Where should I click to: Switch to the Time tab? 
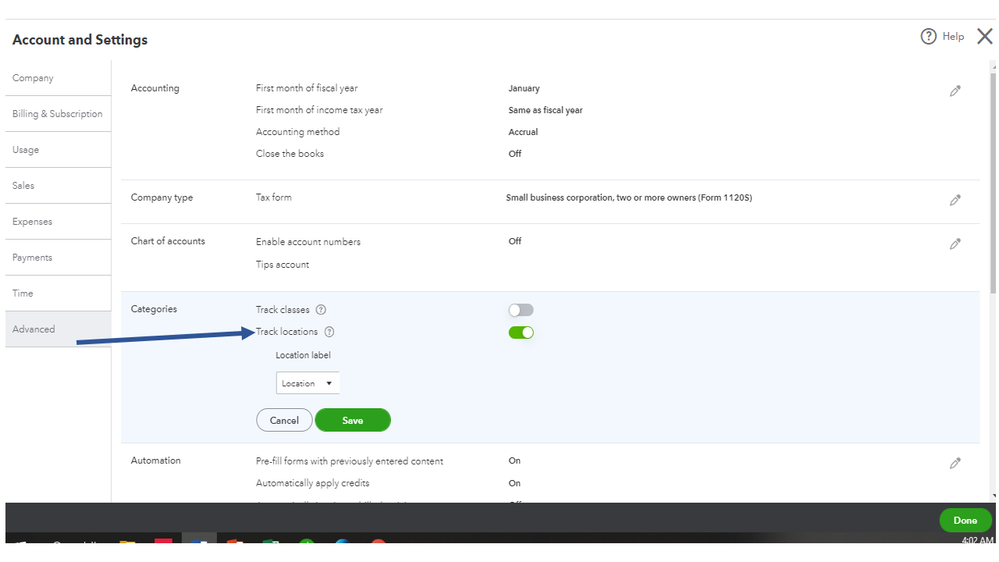click(x=58, y=294)
